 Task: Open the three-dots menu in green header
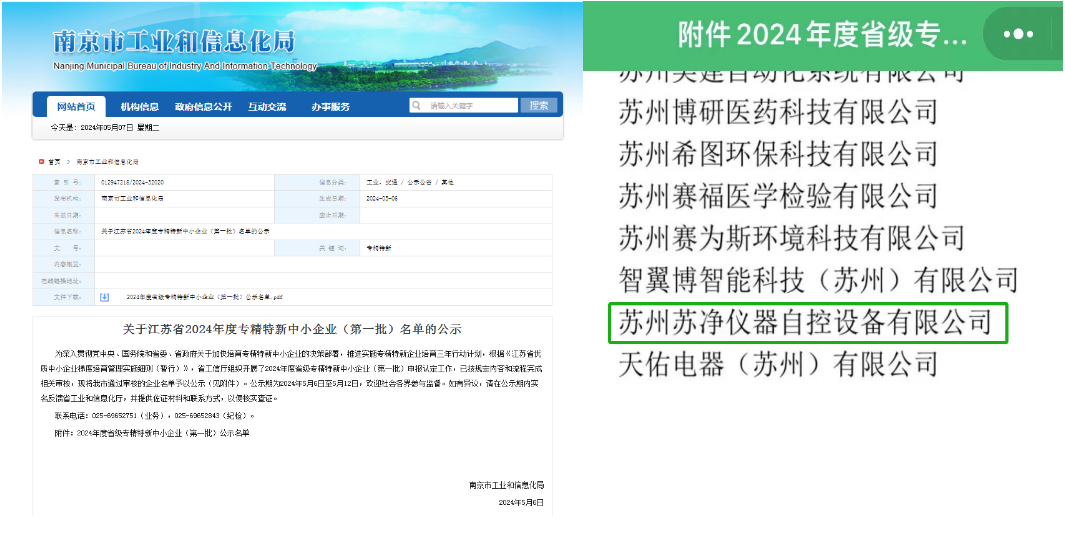[x=1018, y=34]
